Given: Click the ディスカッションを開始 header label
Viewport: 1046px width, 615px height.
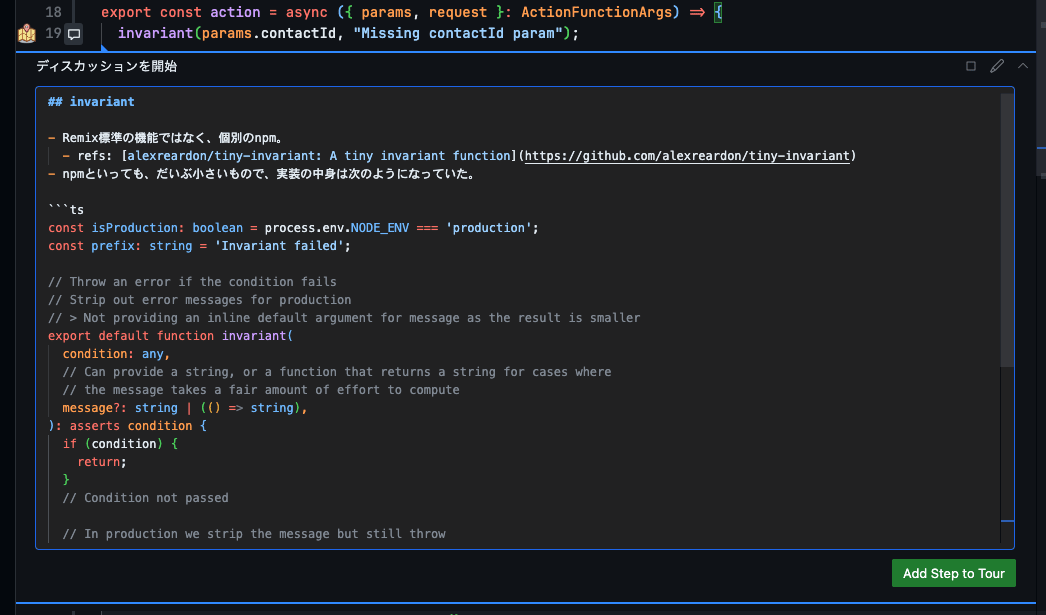Looking at the screenshot, I should point(106,66).
